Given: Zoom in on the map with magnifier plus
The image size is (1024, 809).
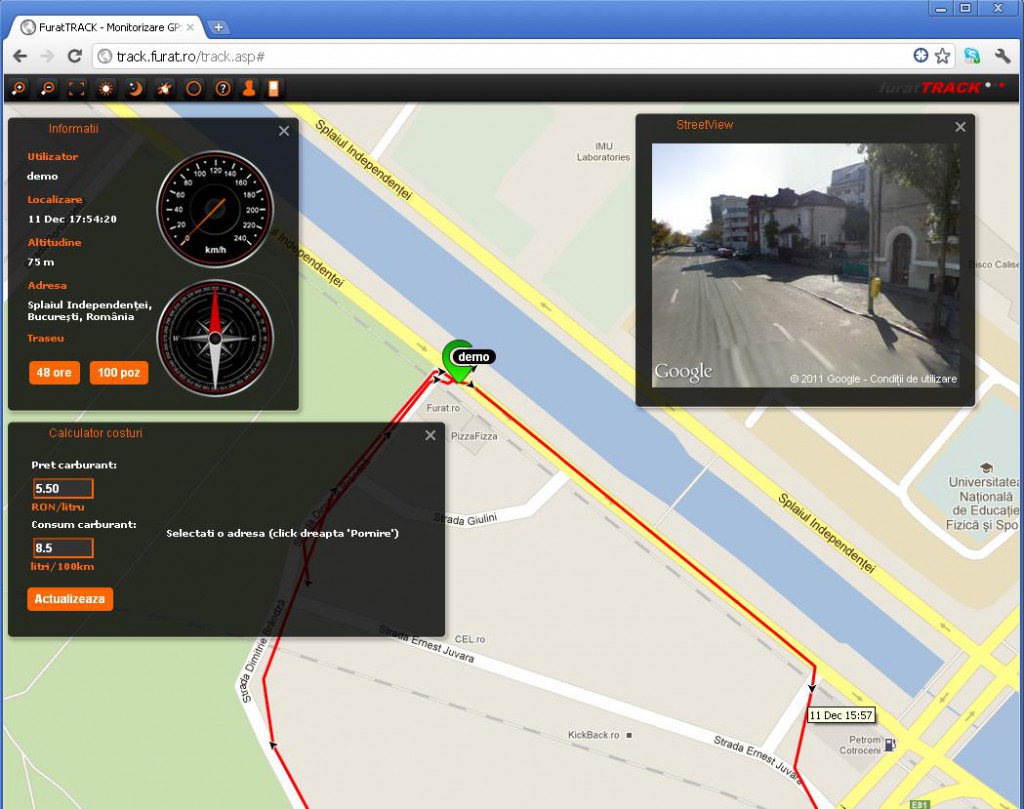Looking at the screenshot, I should click(x=19, y=88).
